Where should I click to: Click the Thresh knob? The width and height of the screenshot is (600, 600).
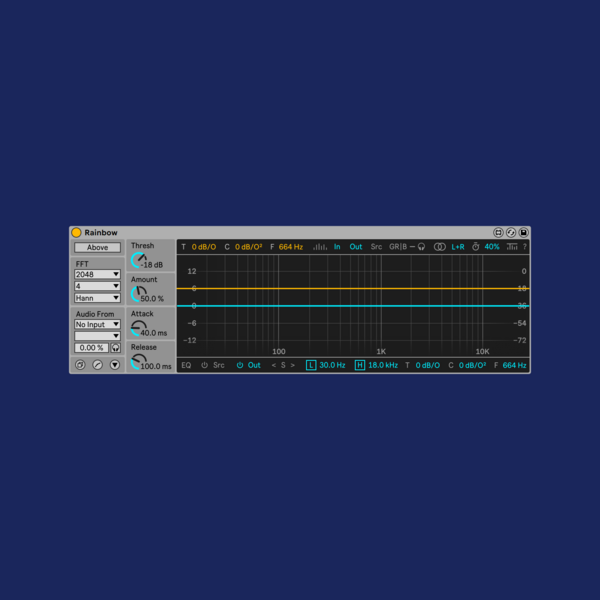138,260
